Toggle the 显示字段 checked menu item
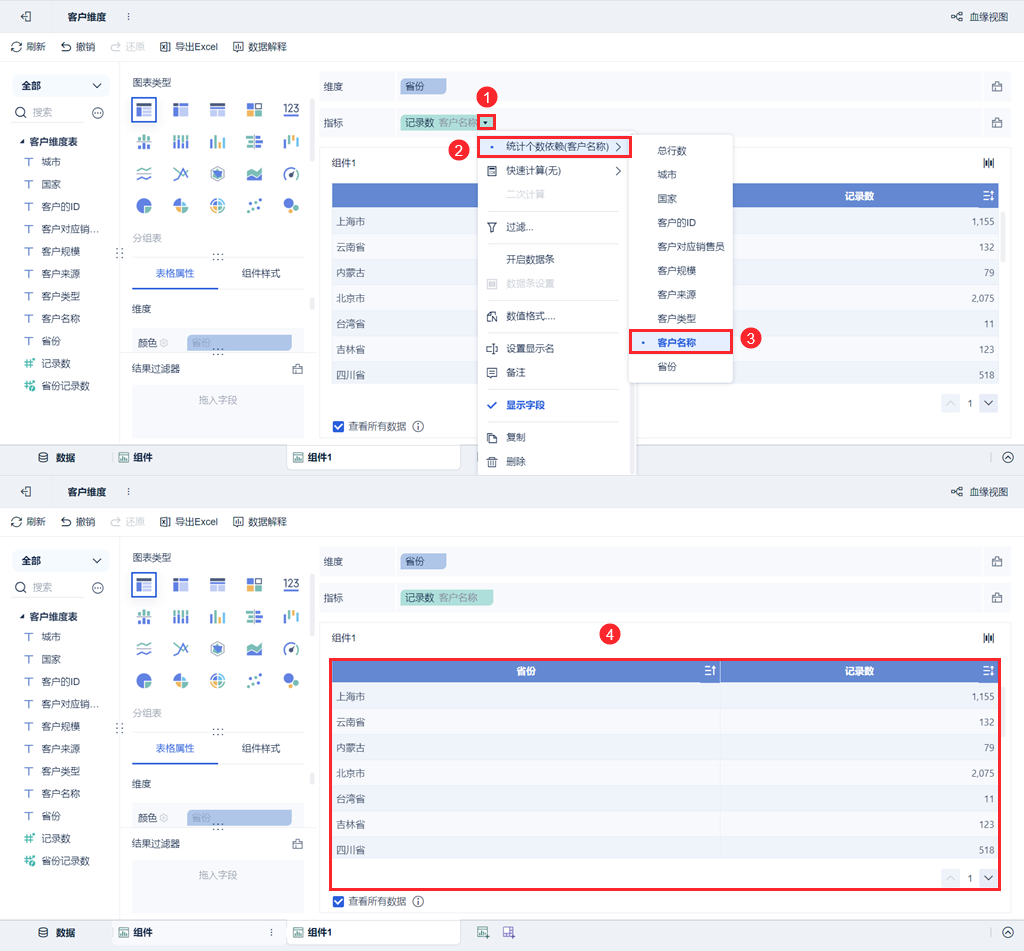This screenshot has height=951, width=1024. tap(526, 405)
